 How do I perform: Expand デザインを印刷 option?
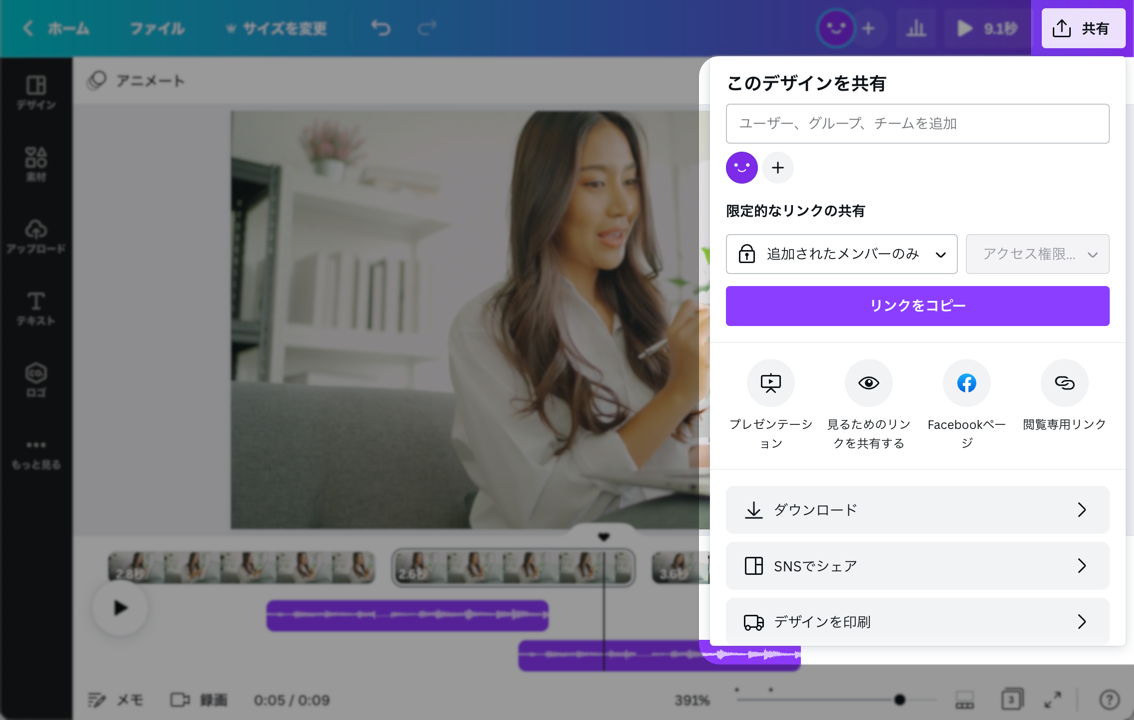point(917,621)
